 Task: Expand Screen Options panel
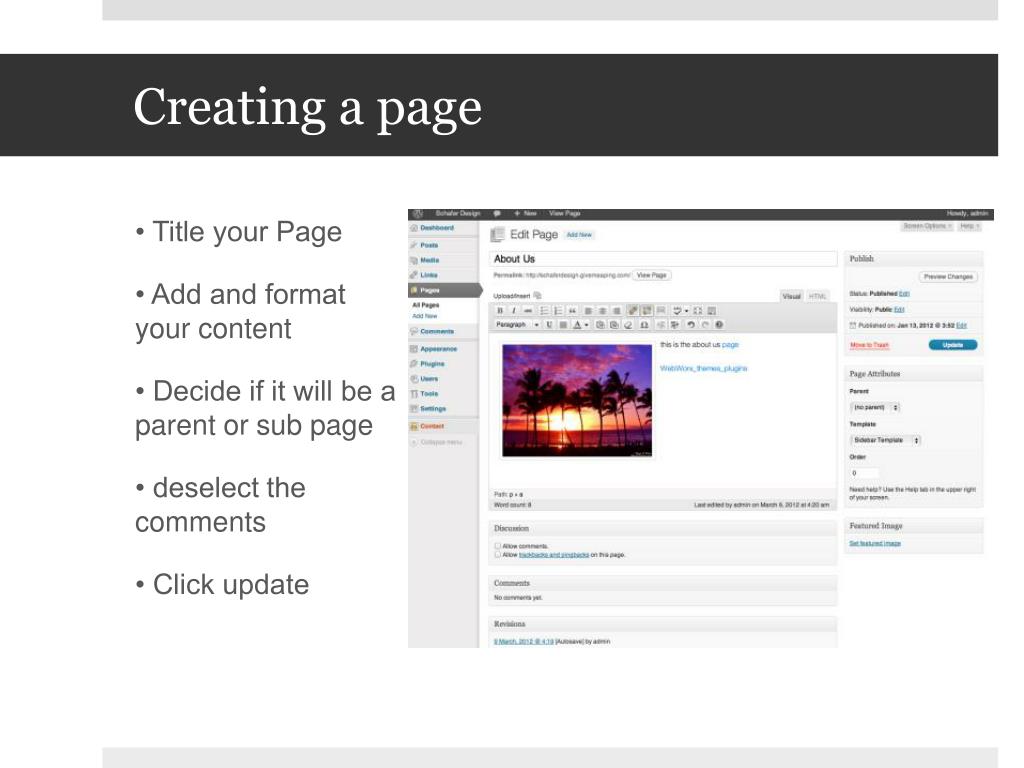927,226
